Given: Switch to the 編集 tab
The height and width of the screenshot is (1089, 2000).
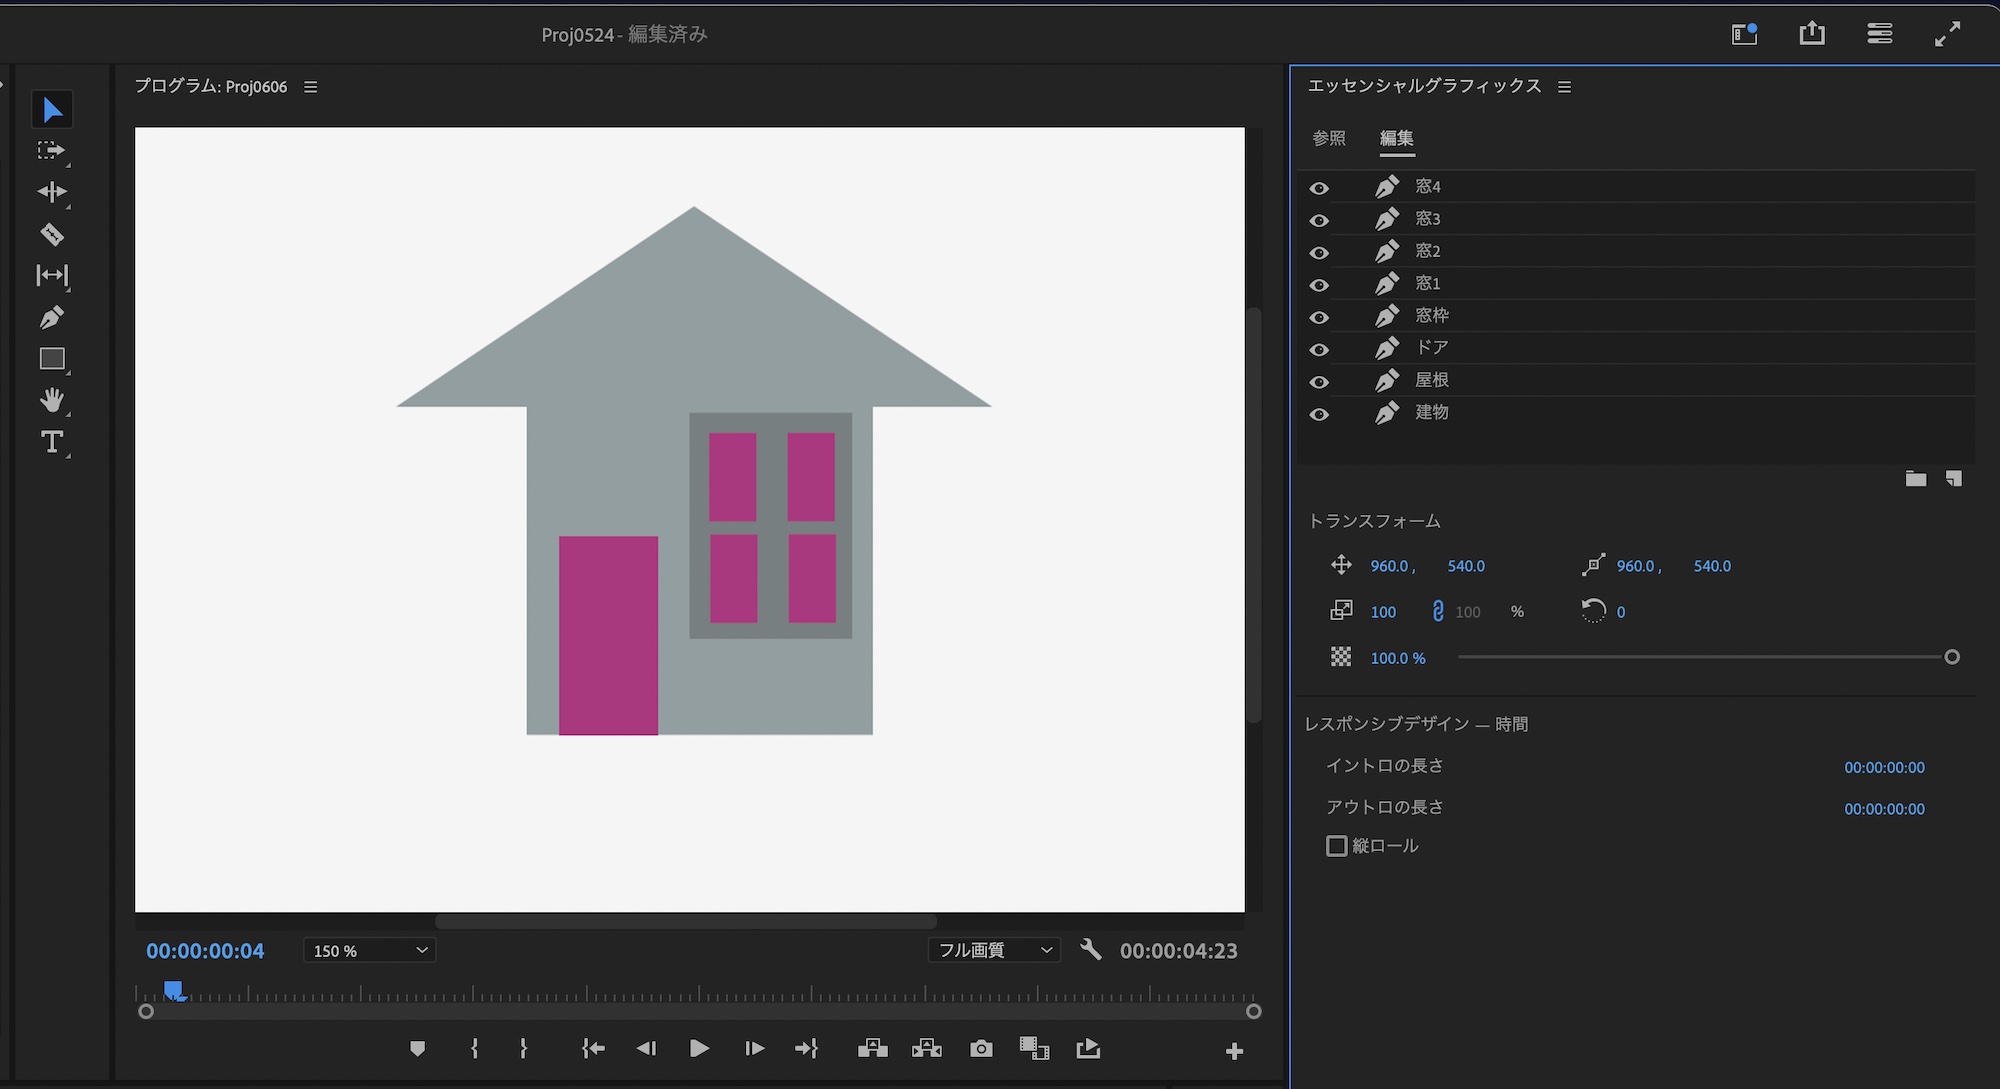Looking at the screenshot, I should click(x=1396, y=138).
